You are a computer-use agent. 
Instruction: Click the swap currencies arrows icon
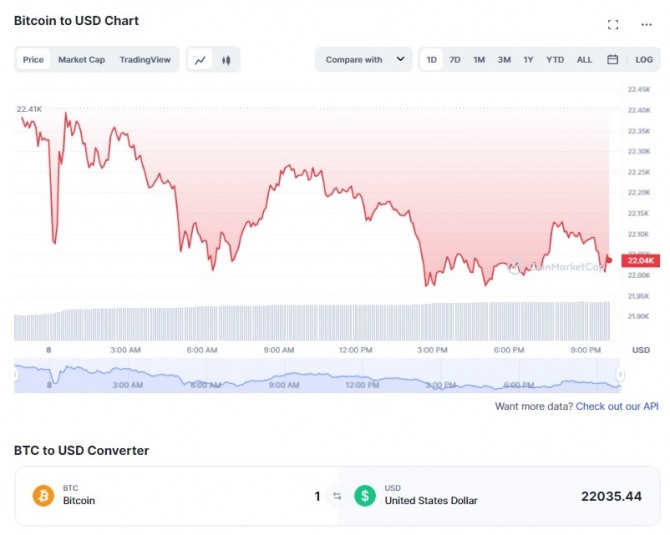tap(337, 496)
